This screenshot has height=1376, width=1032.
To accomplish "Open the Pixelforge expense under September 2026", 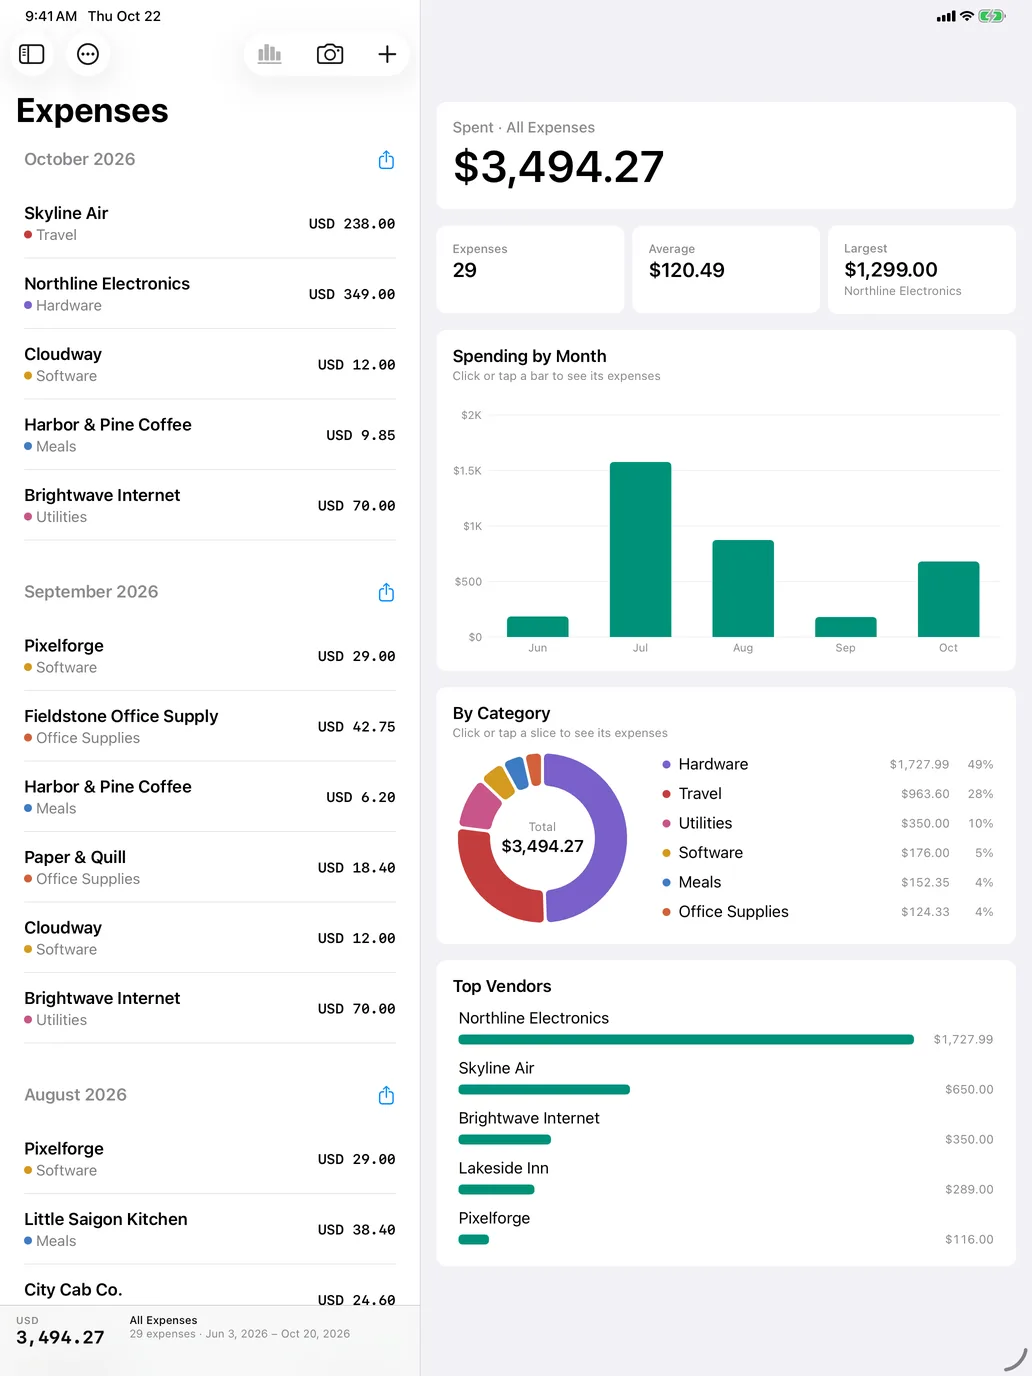I will 210,656.
